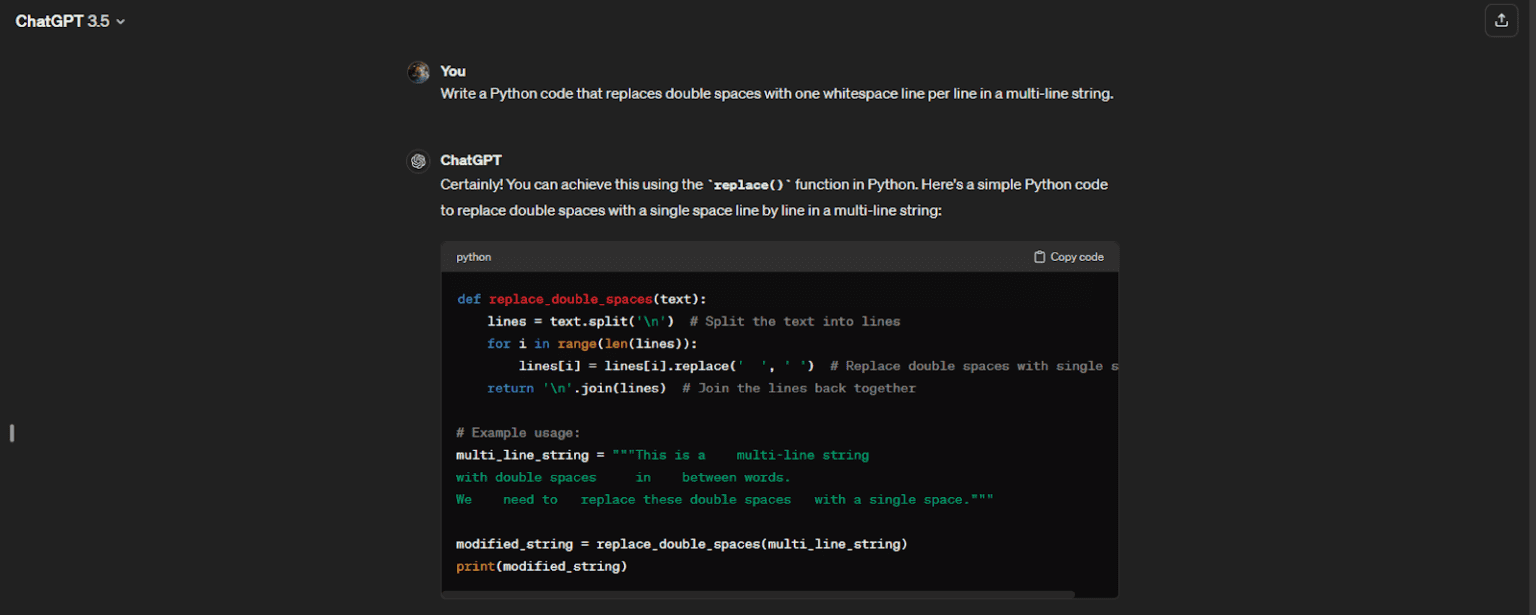Click the def replace_double_spaces code line
1536x615 pixels.
point(582,299)
